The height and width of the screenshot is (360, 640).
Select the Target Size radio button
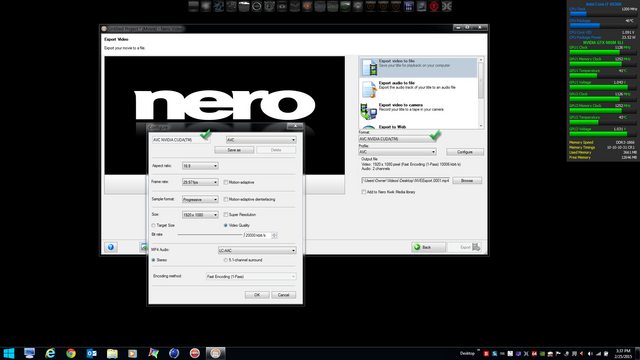(x=153, y=225)
